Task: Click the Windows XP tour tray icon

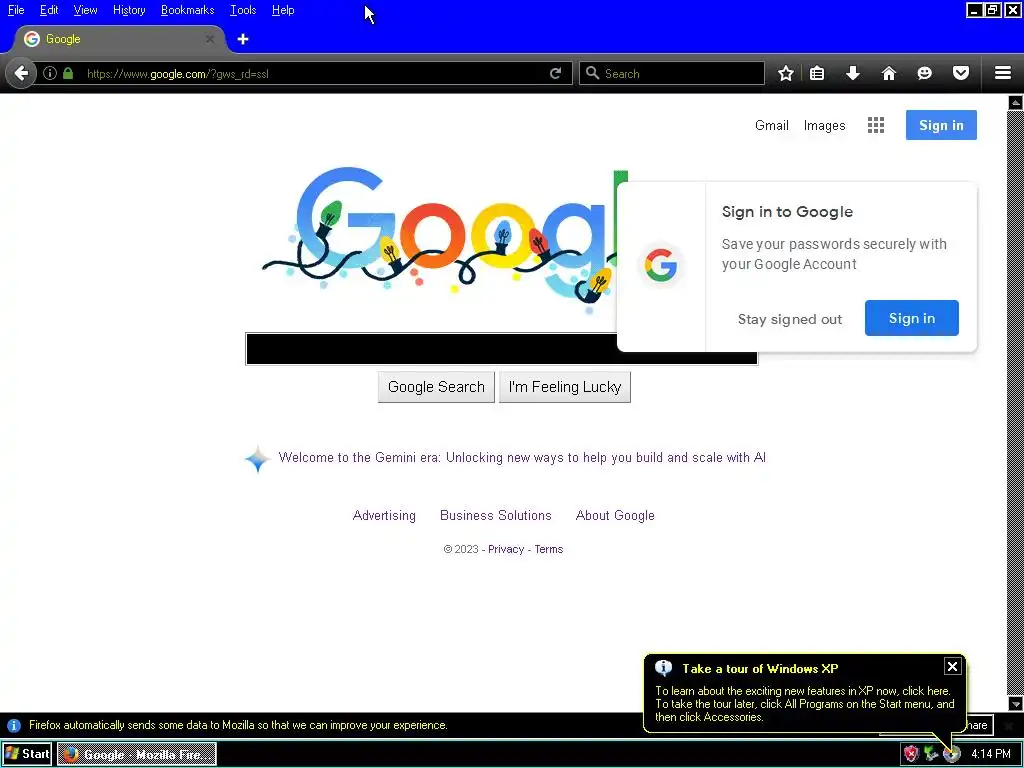Action: coord(952,754)
